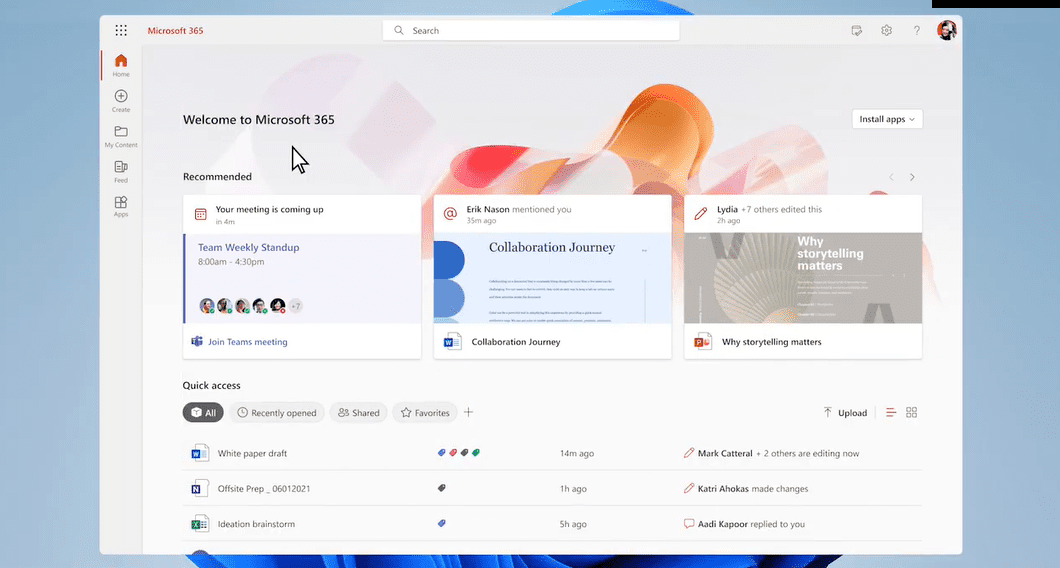Click PowerPoint icon on storytelling card

pyautogui.click(x=703, y=341)
